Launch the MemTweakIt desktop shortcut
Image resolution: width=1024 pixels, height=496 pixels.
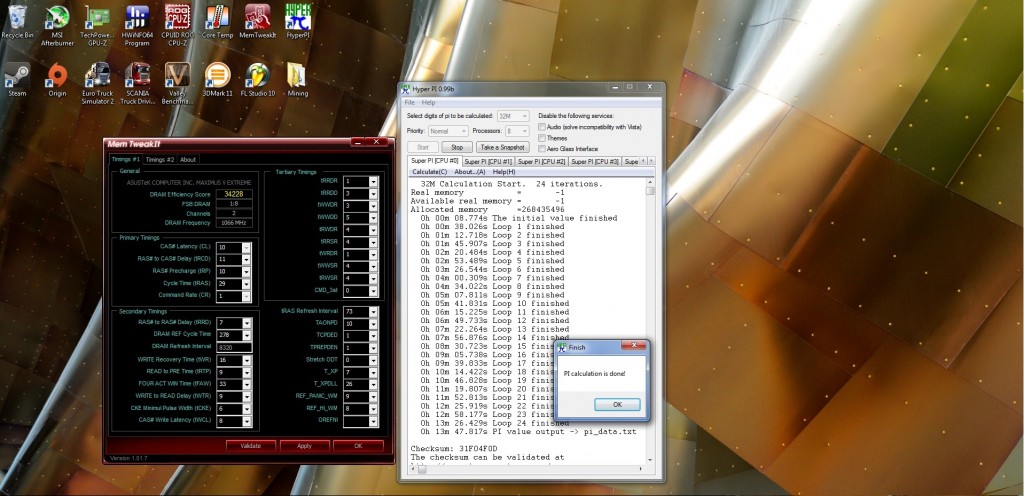coord(257,22)
